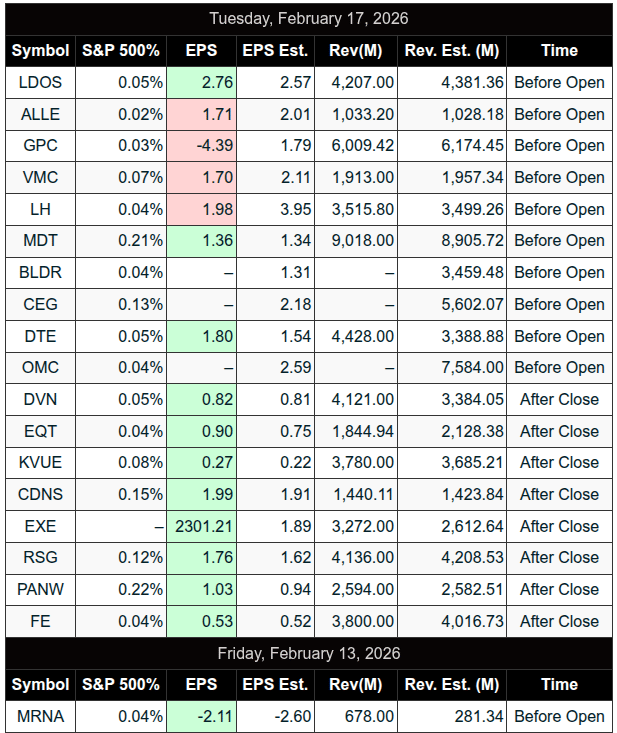Image resolution: width=617 pixels, height=733 pixels.
Task: Click the EXE symbol cell
Action: coord(40,526)
